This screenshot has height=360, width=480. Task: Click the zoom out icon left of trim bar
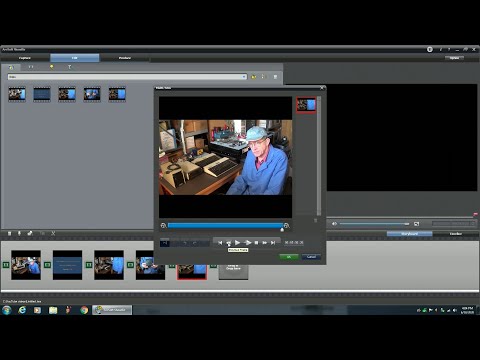pyautogui.click(x=163, y=226)
